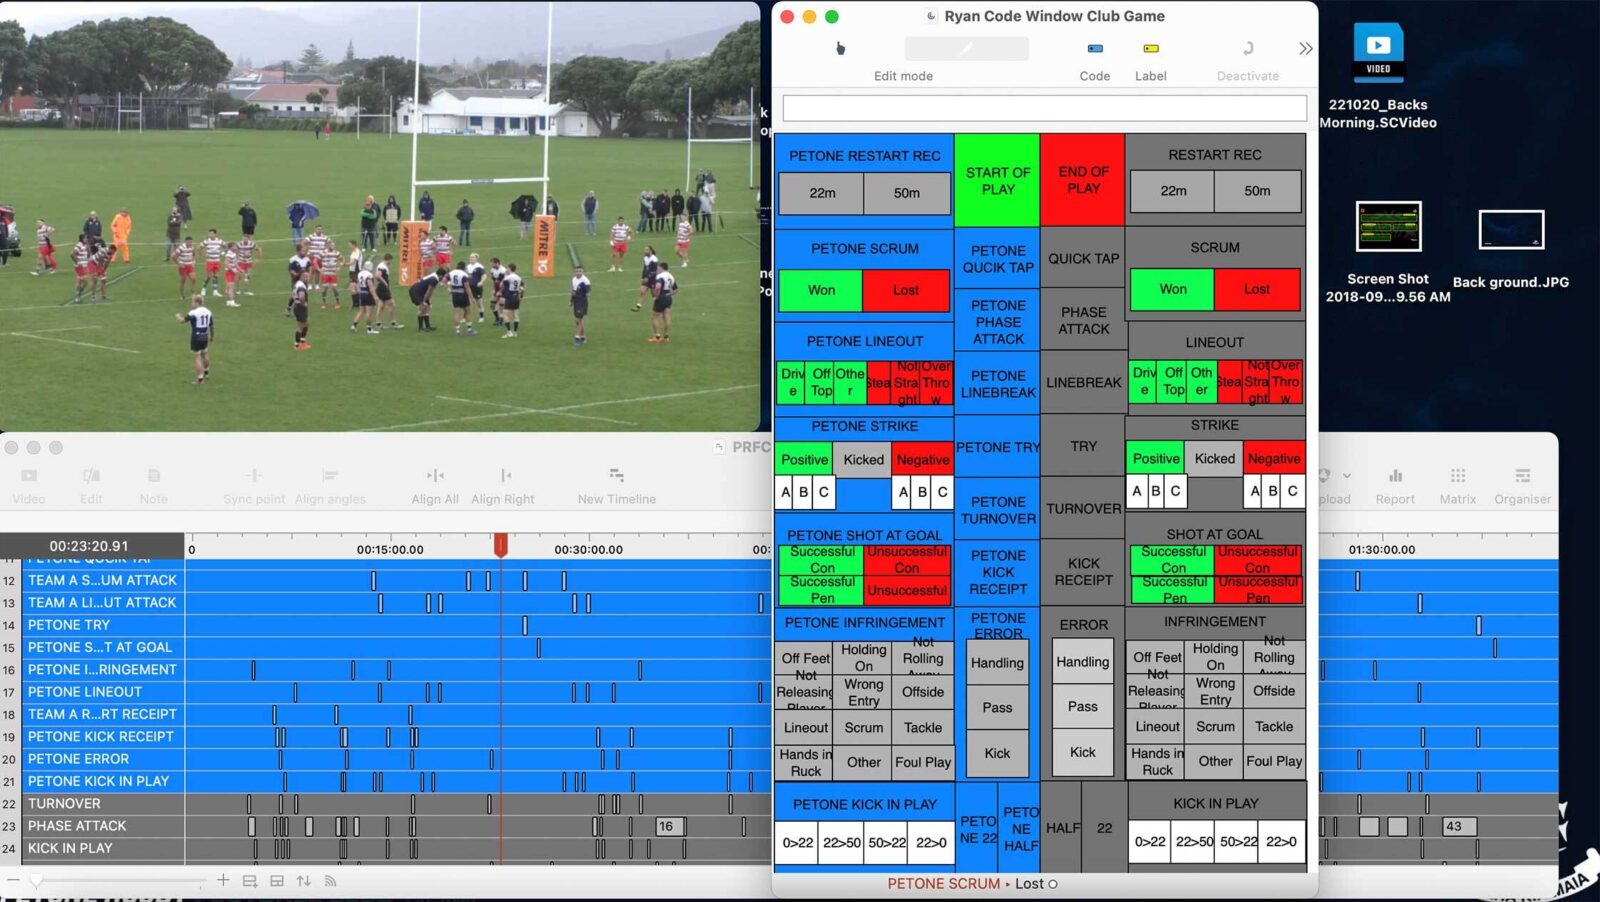The width and height of the screenshot is (1600, 902).
Task: Open the Note tool in the timeline toolbar
Action: (153, 478)
